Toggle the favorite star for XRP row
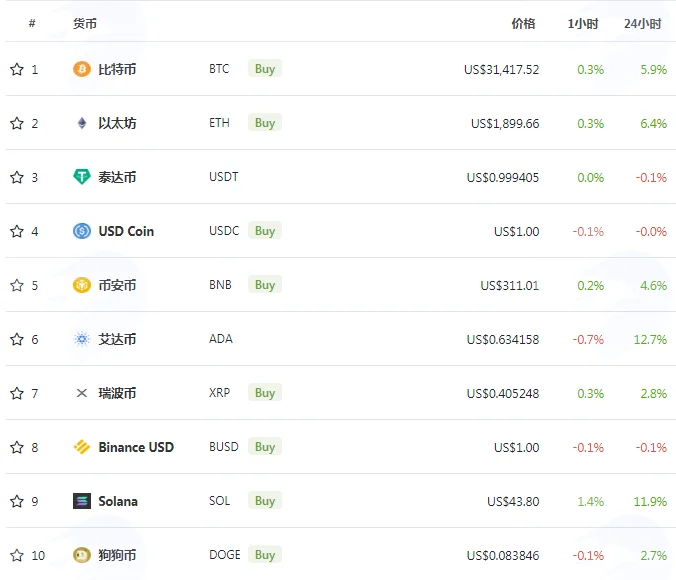676x580 pixels. point(17,393)
